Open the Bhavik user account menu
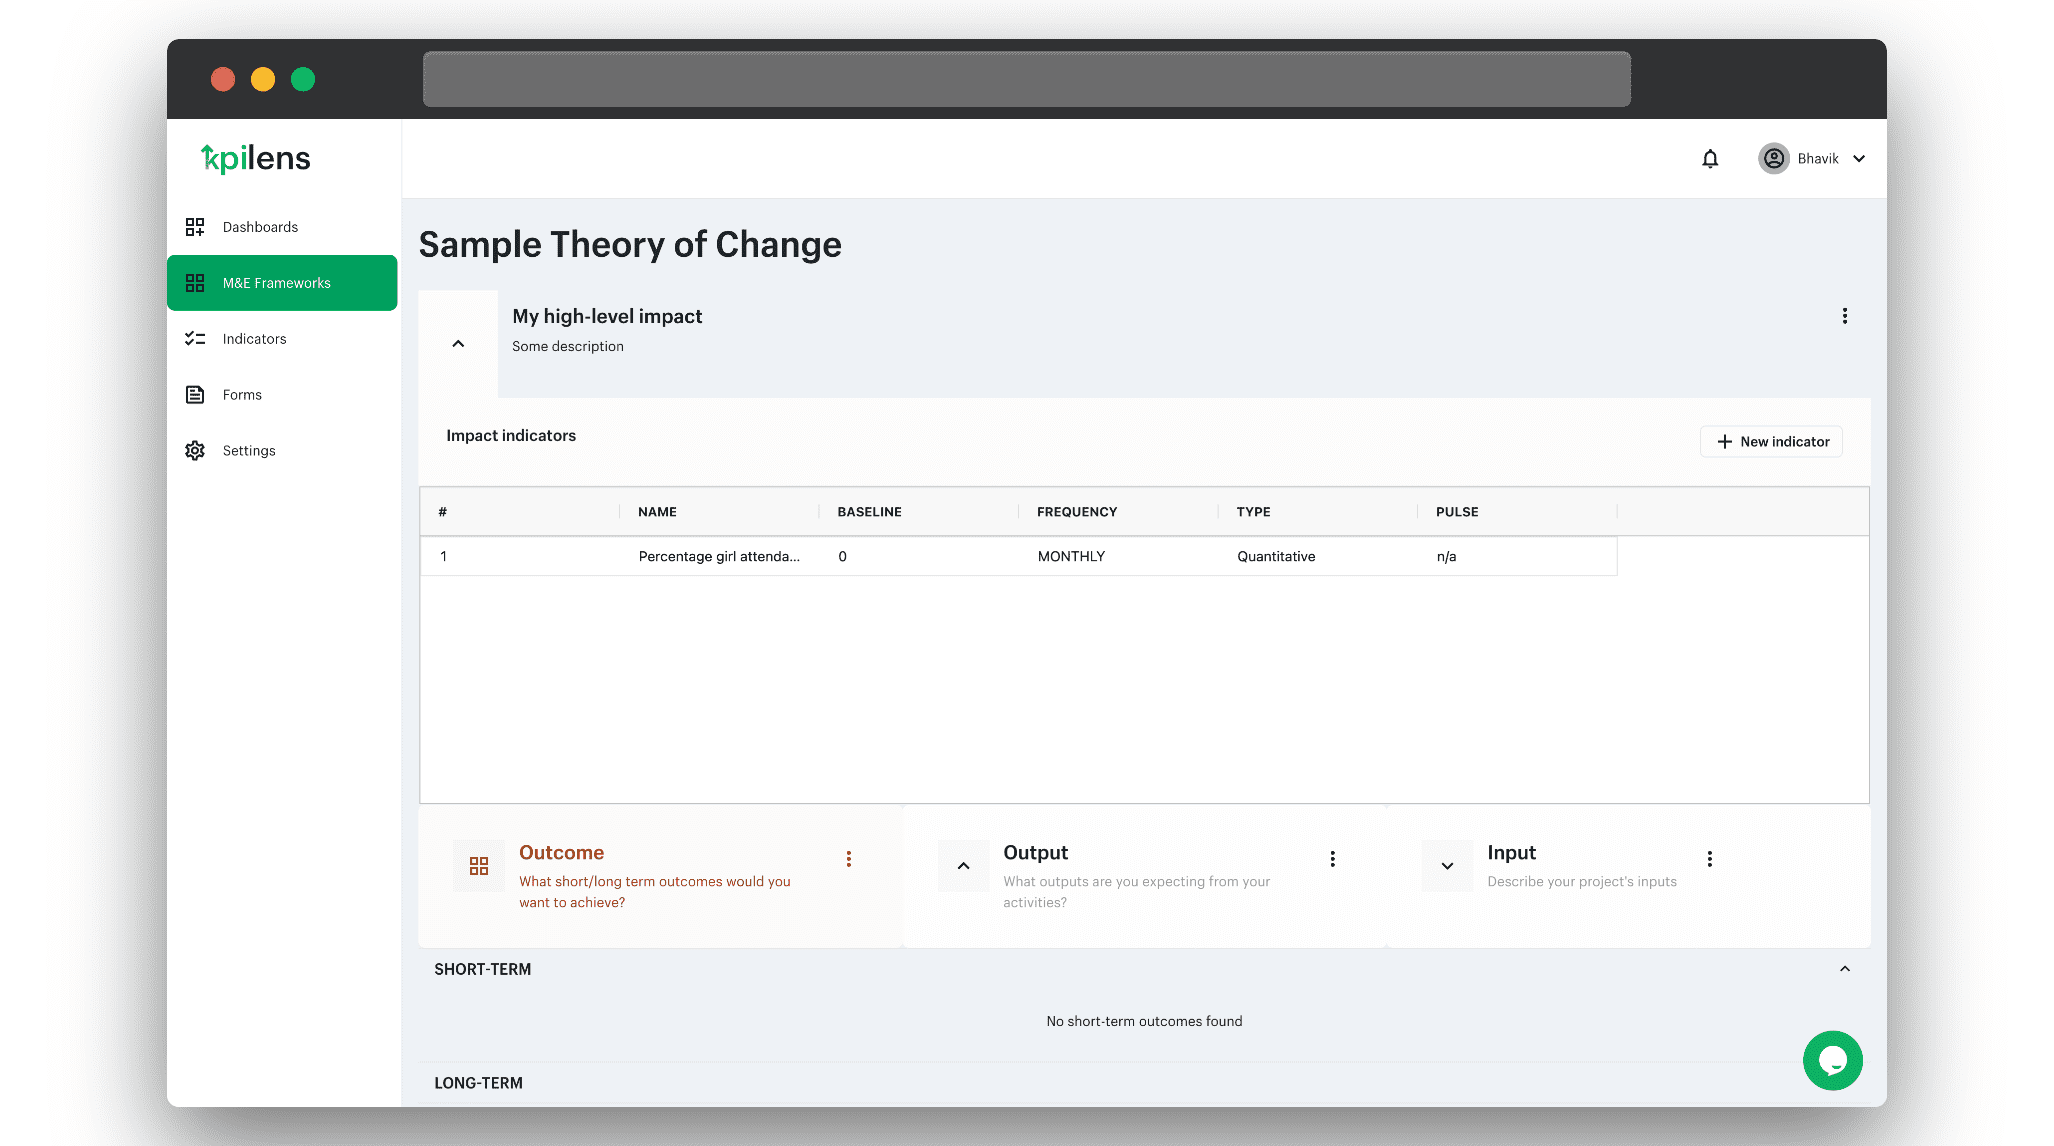This screenshot has height=1146, width=2054. (1812, 159)
